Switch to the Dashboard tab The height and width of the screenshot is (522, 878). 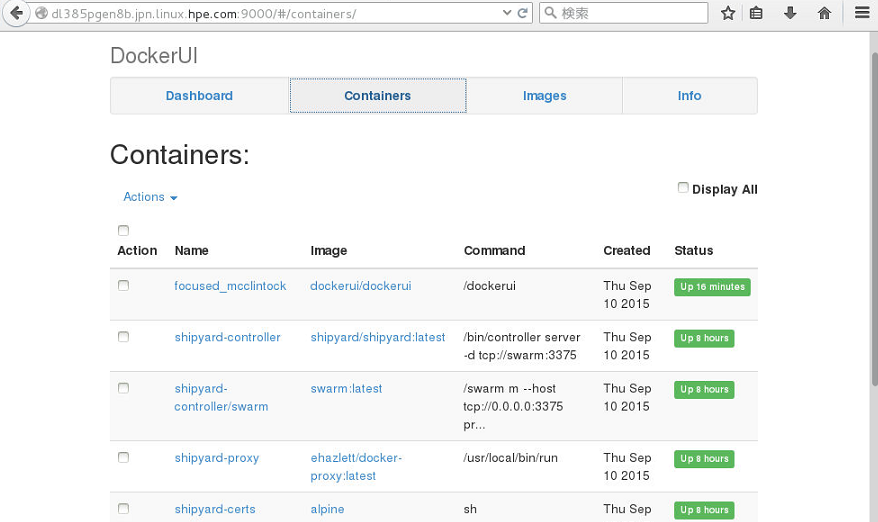(199, 96)
